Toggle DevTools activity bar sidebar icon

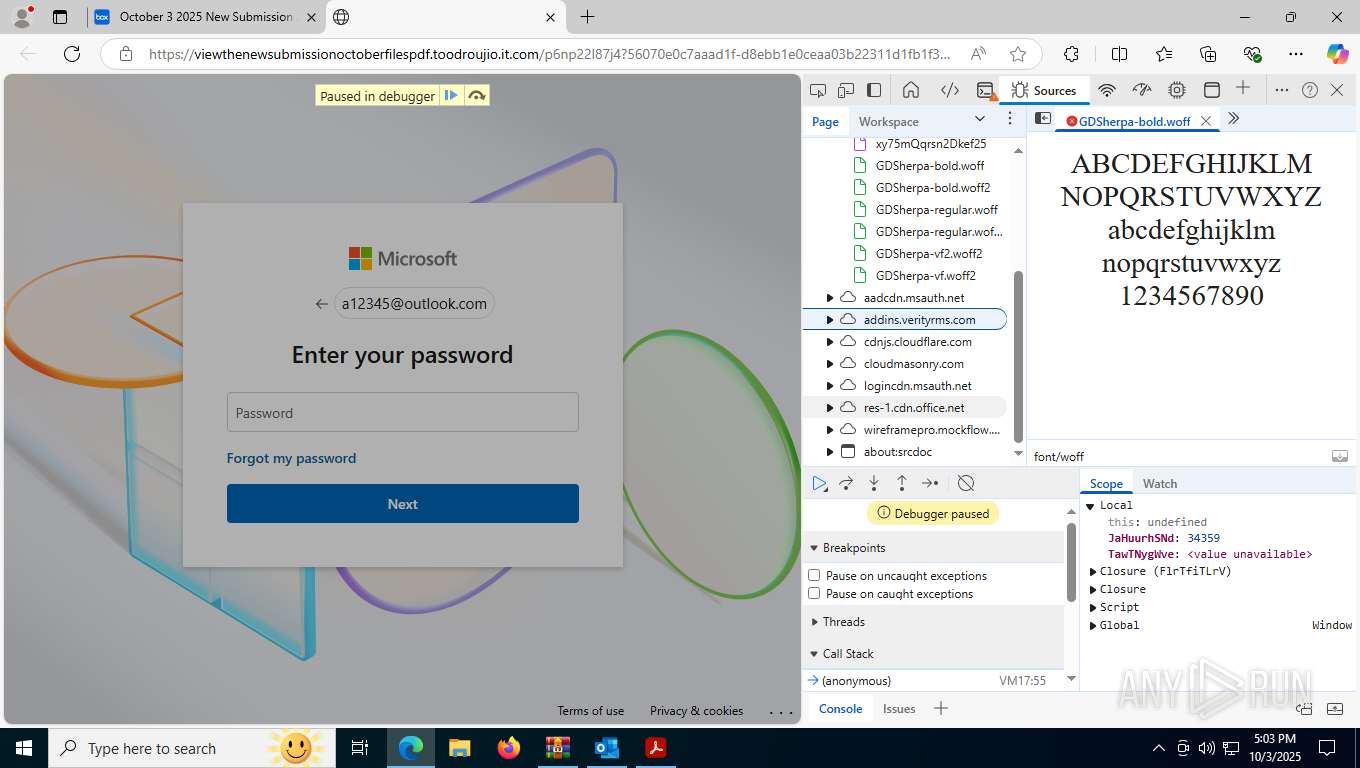click(874, 90)
